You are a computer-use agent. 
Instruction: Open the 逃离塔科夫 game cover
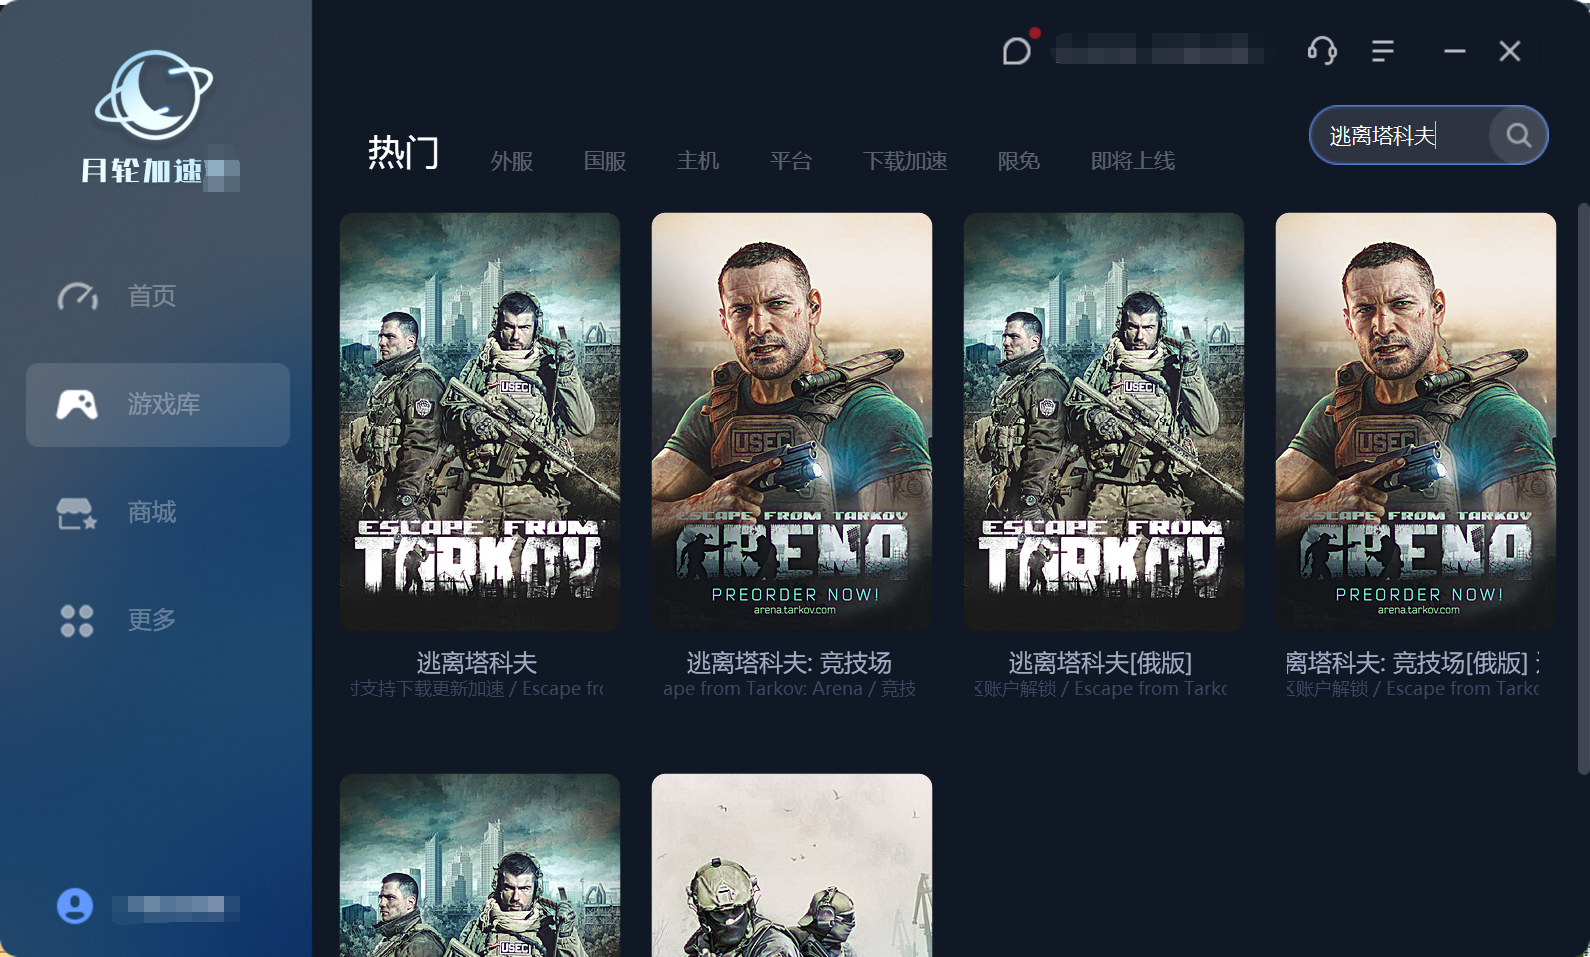coord(480,421)
